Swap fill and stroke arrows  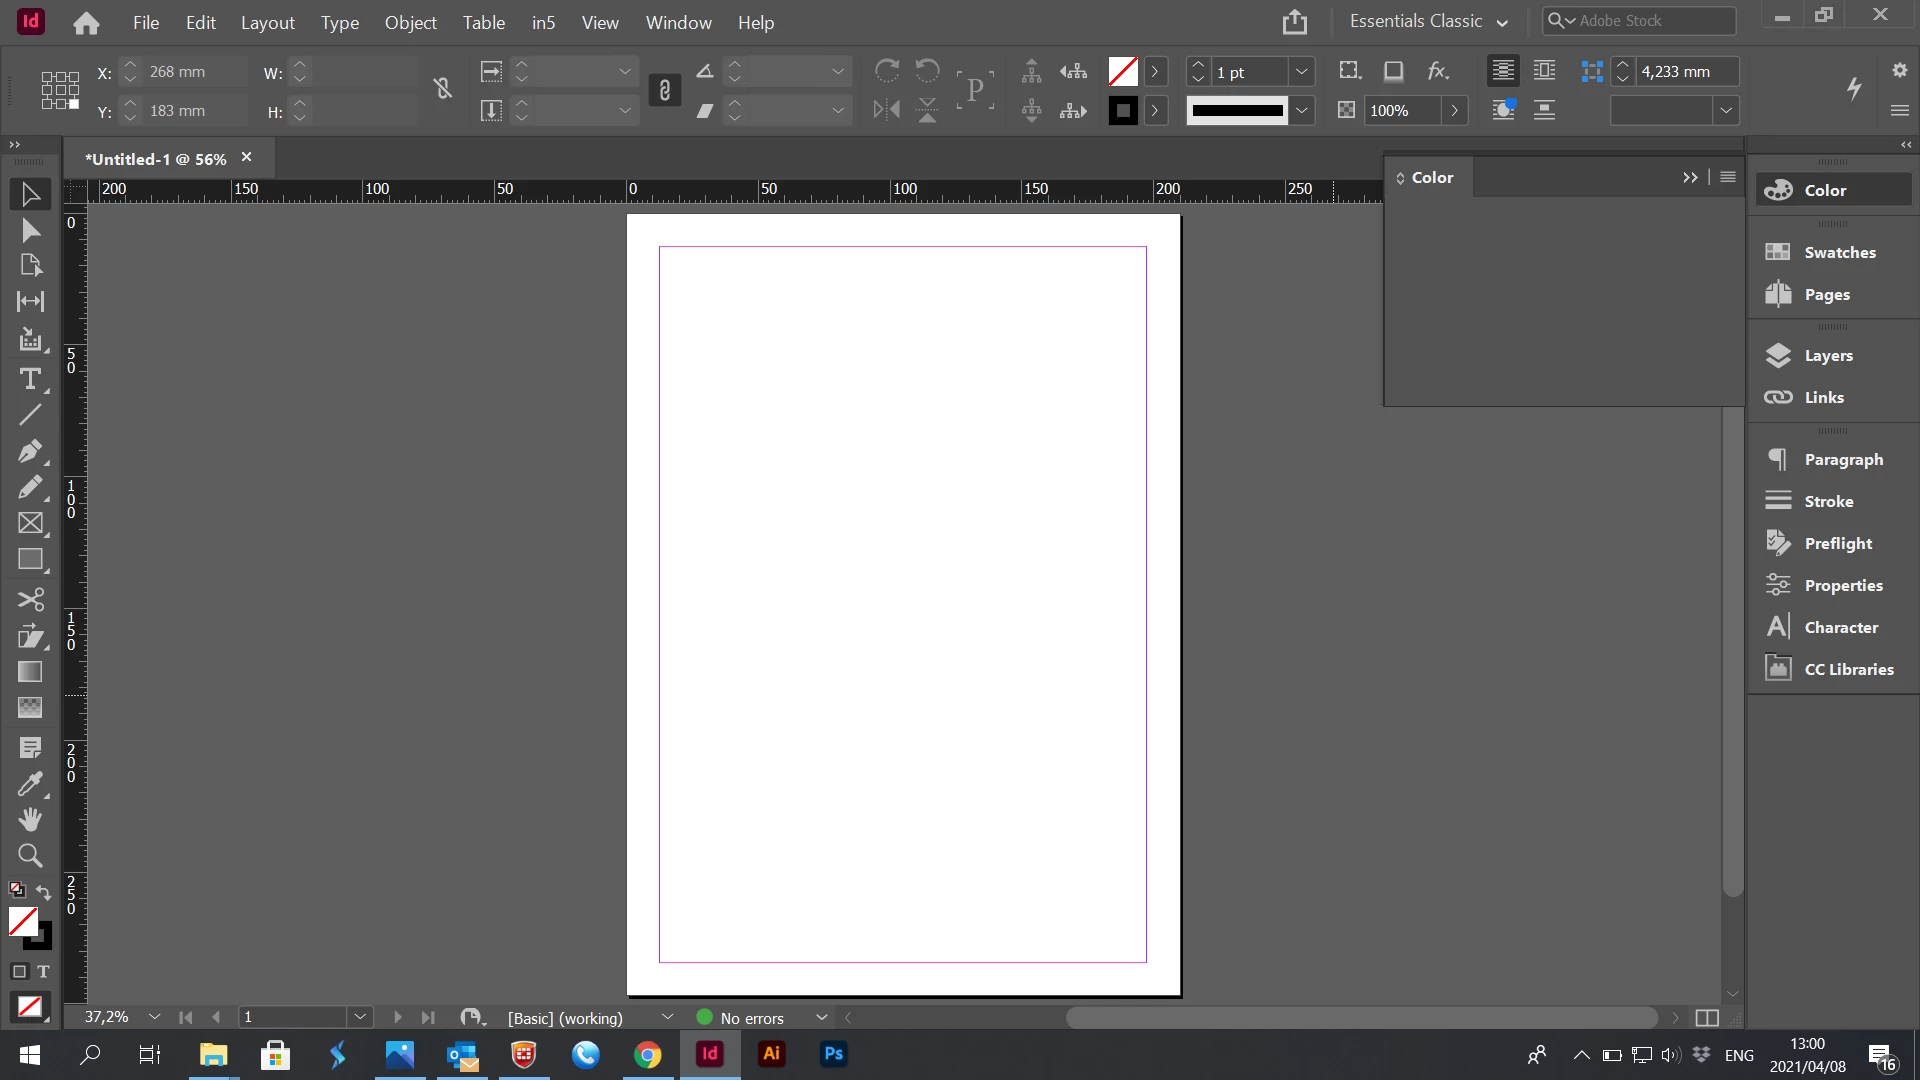tap(44, 891)
